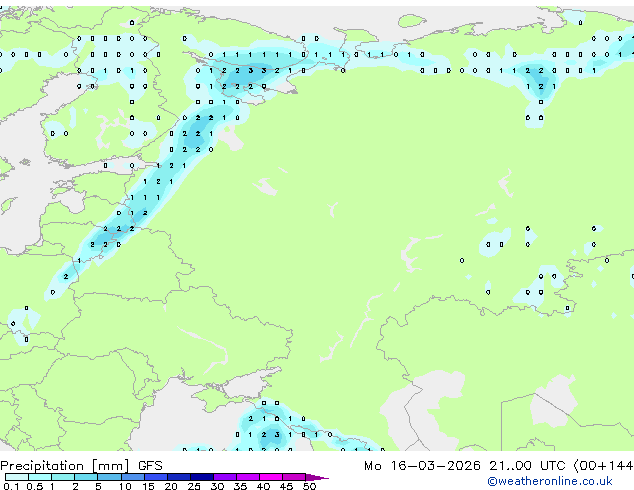Viewport: 634px width, 490px height.
Task: Pick the bright magenta swatch between 40 and 45
Action: point(271,477)
